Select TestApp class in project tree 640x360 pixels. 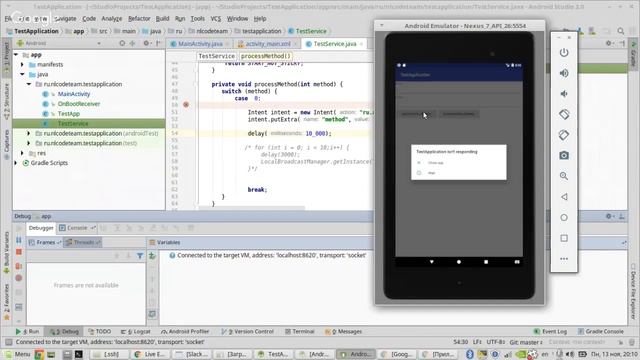[69, 114]
